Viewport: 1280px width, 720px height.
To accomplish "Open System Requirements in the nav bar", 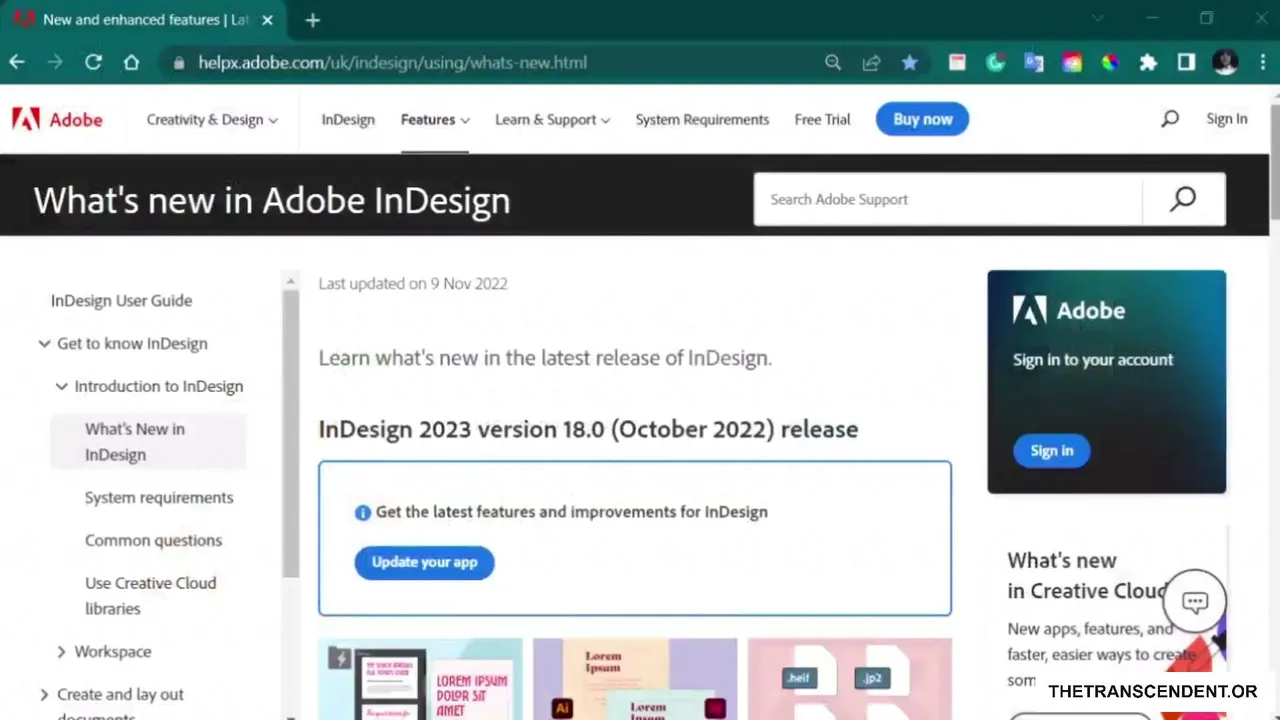I will click(702, 119).
